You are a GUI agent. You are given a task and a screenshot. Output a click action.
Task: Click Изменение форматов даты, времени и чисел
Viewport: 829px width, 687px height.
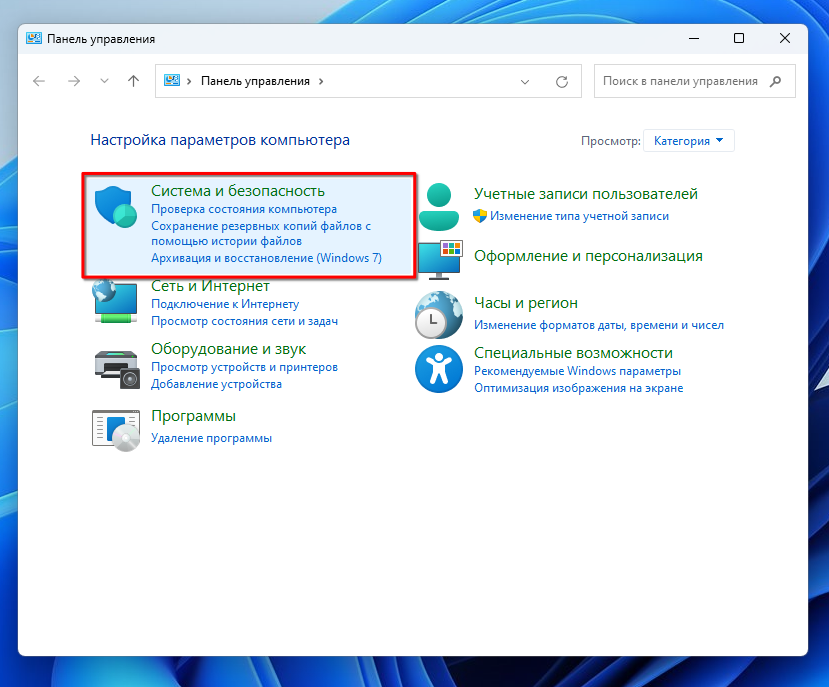point(599,325)
